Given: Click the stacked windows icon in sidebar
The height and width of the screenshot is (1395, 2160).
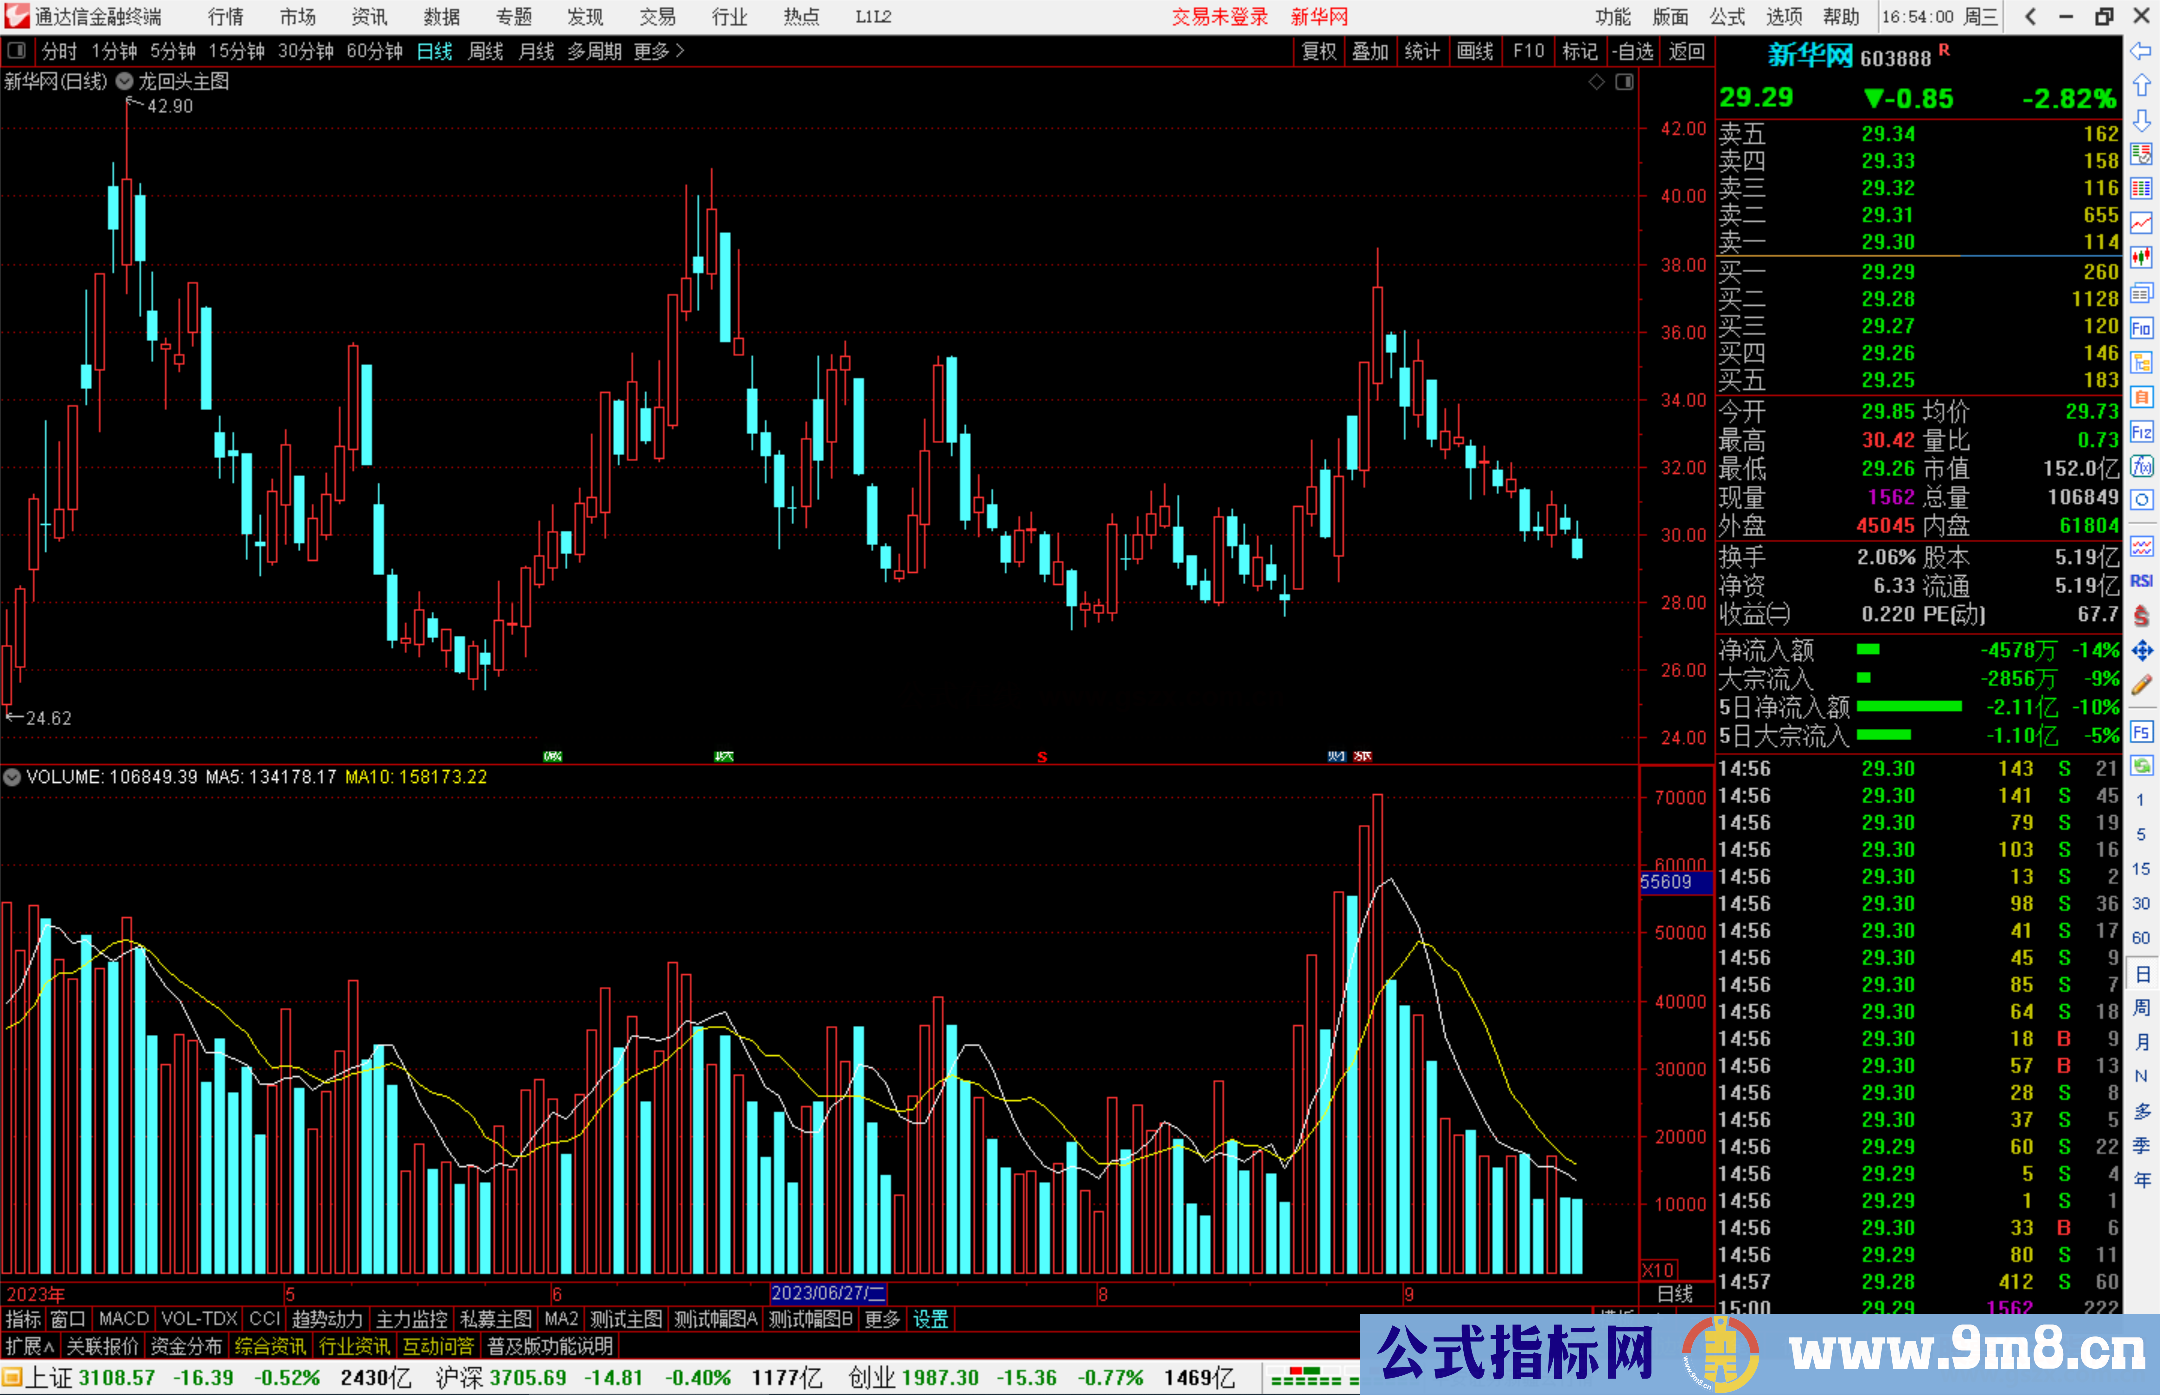Looking at the screenshot, I should click(x=2141, y=293).
